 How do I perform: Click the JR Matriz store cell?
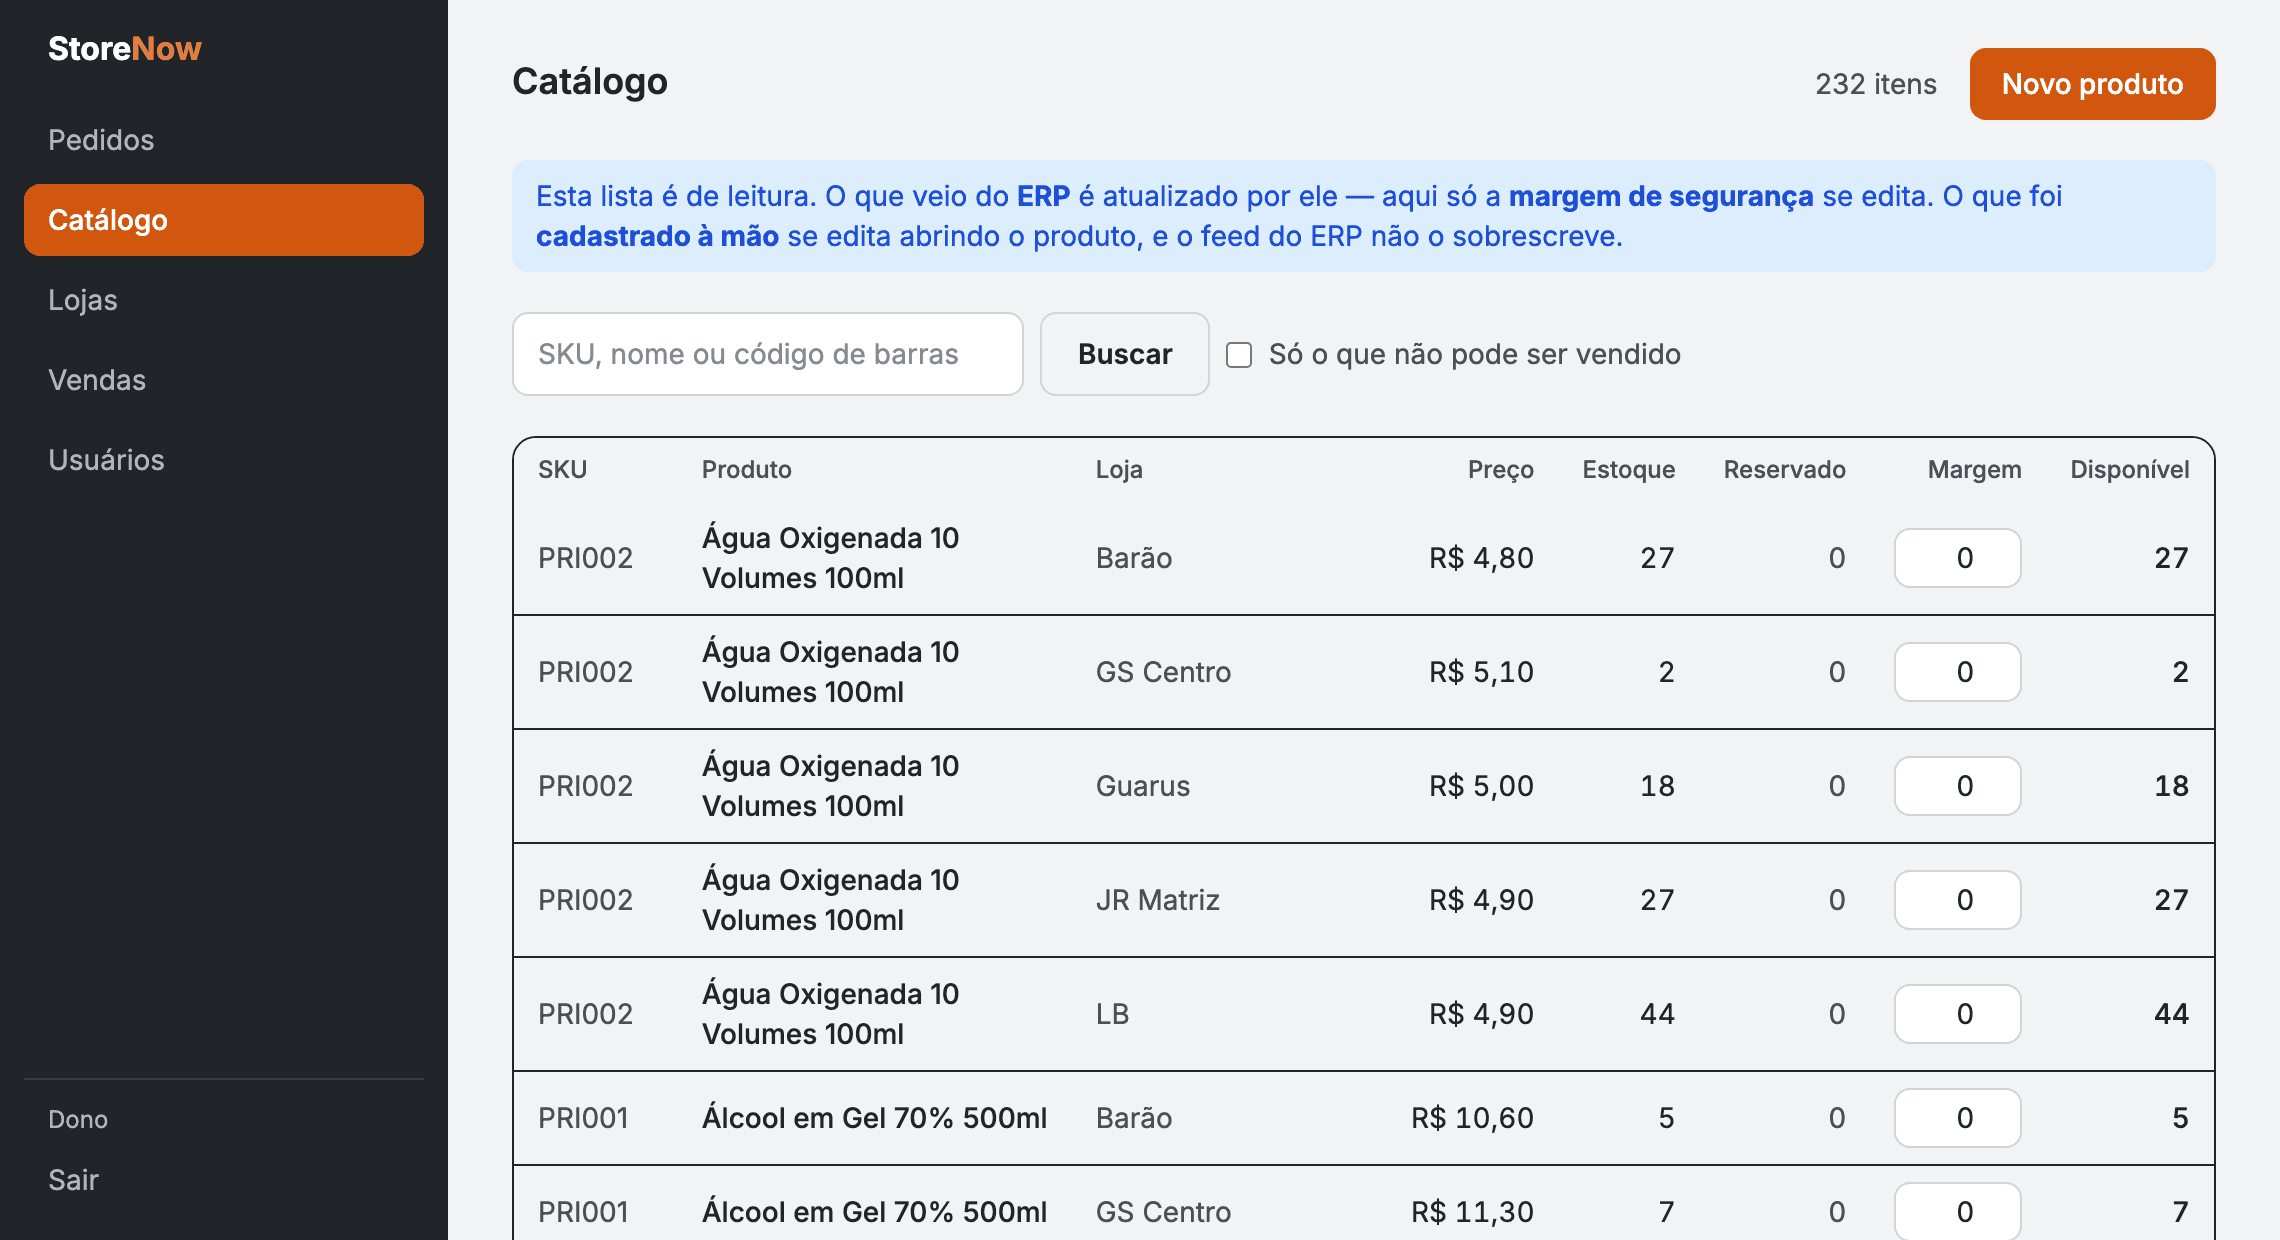pyautogui.click(x=1157, y=900)
